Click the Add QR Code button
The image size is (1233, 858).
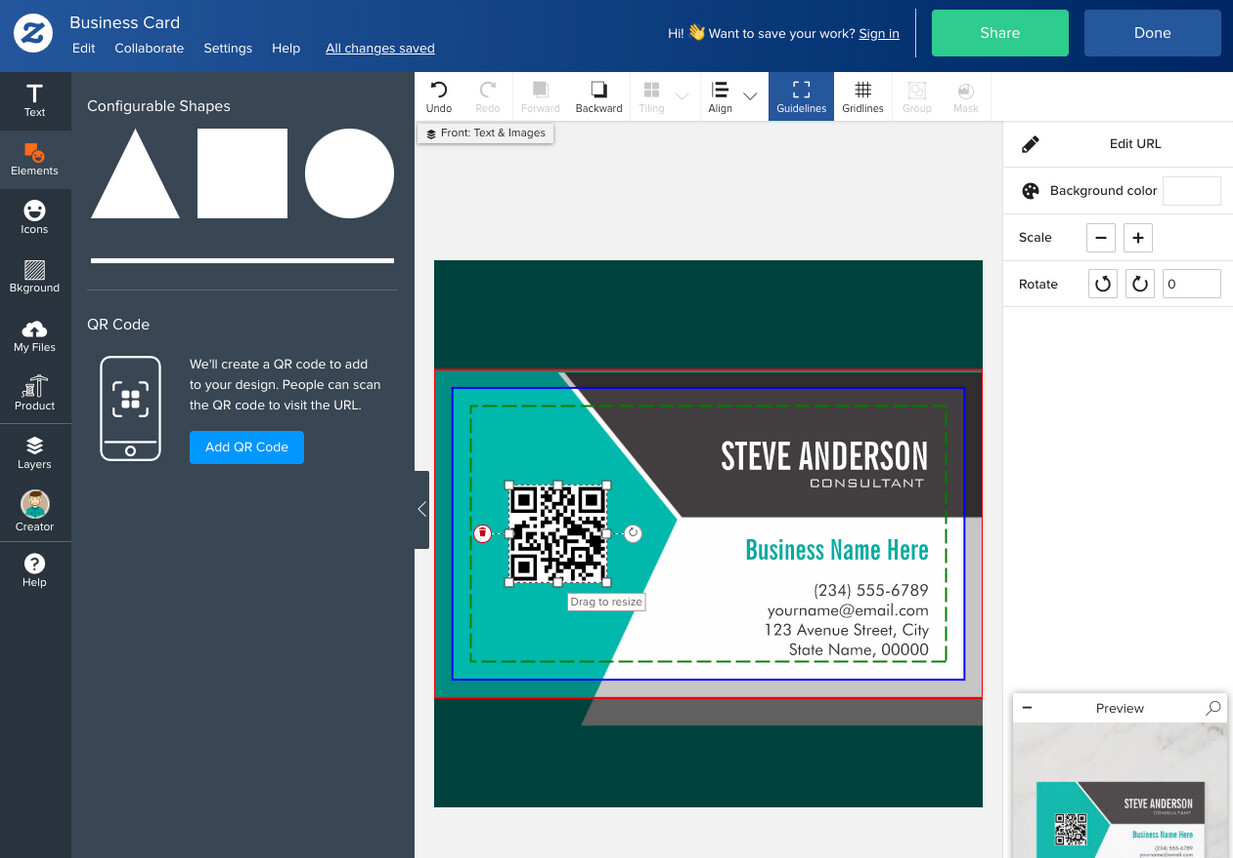pyautogui.click(x=247, y=447)
